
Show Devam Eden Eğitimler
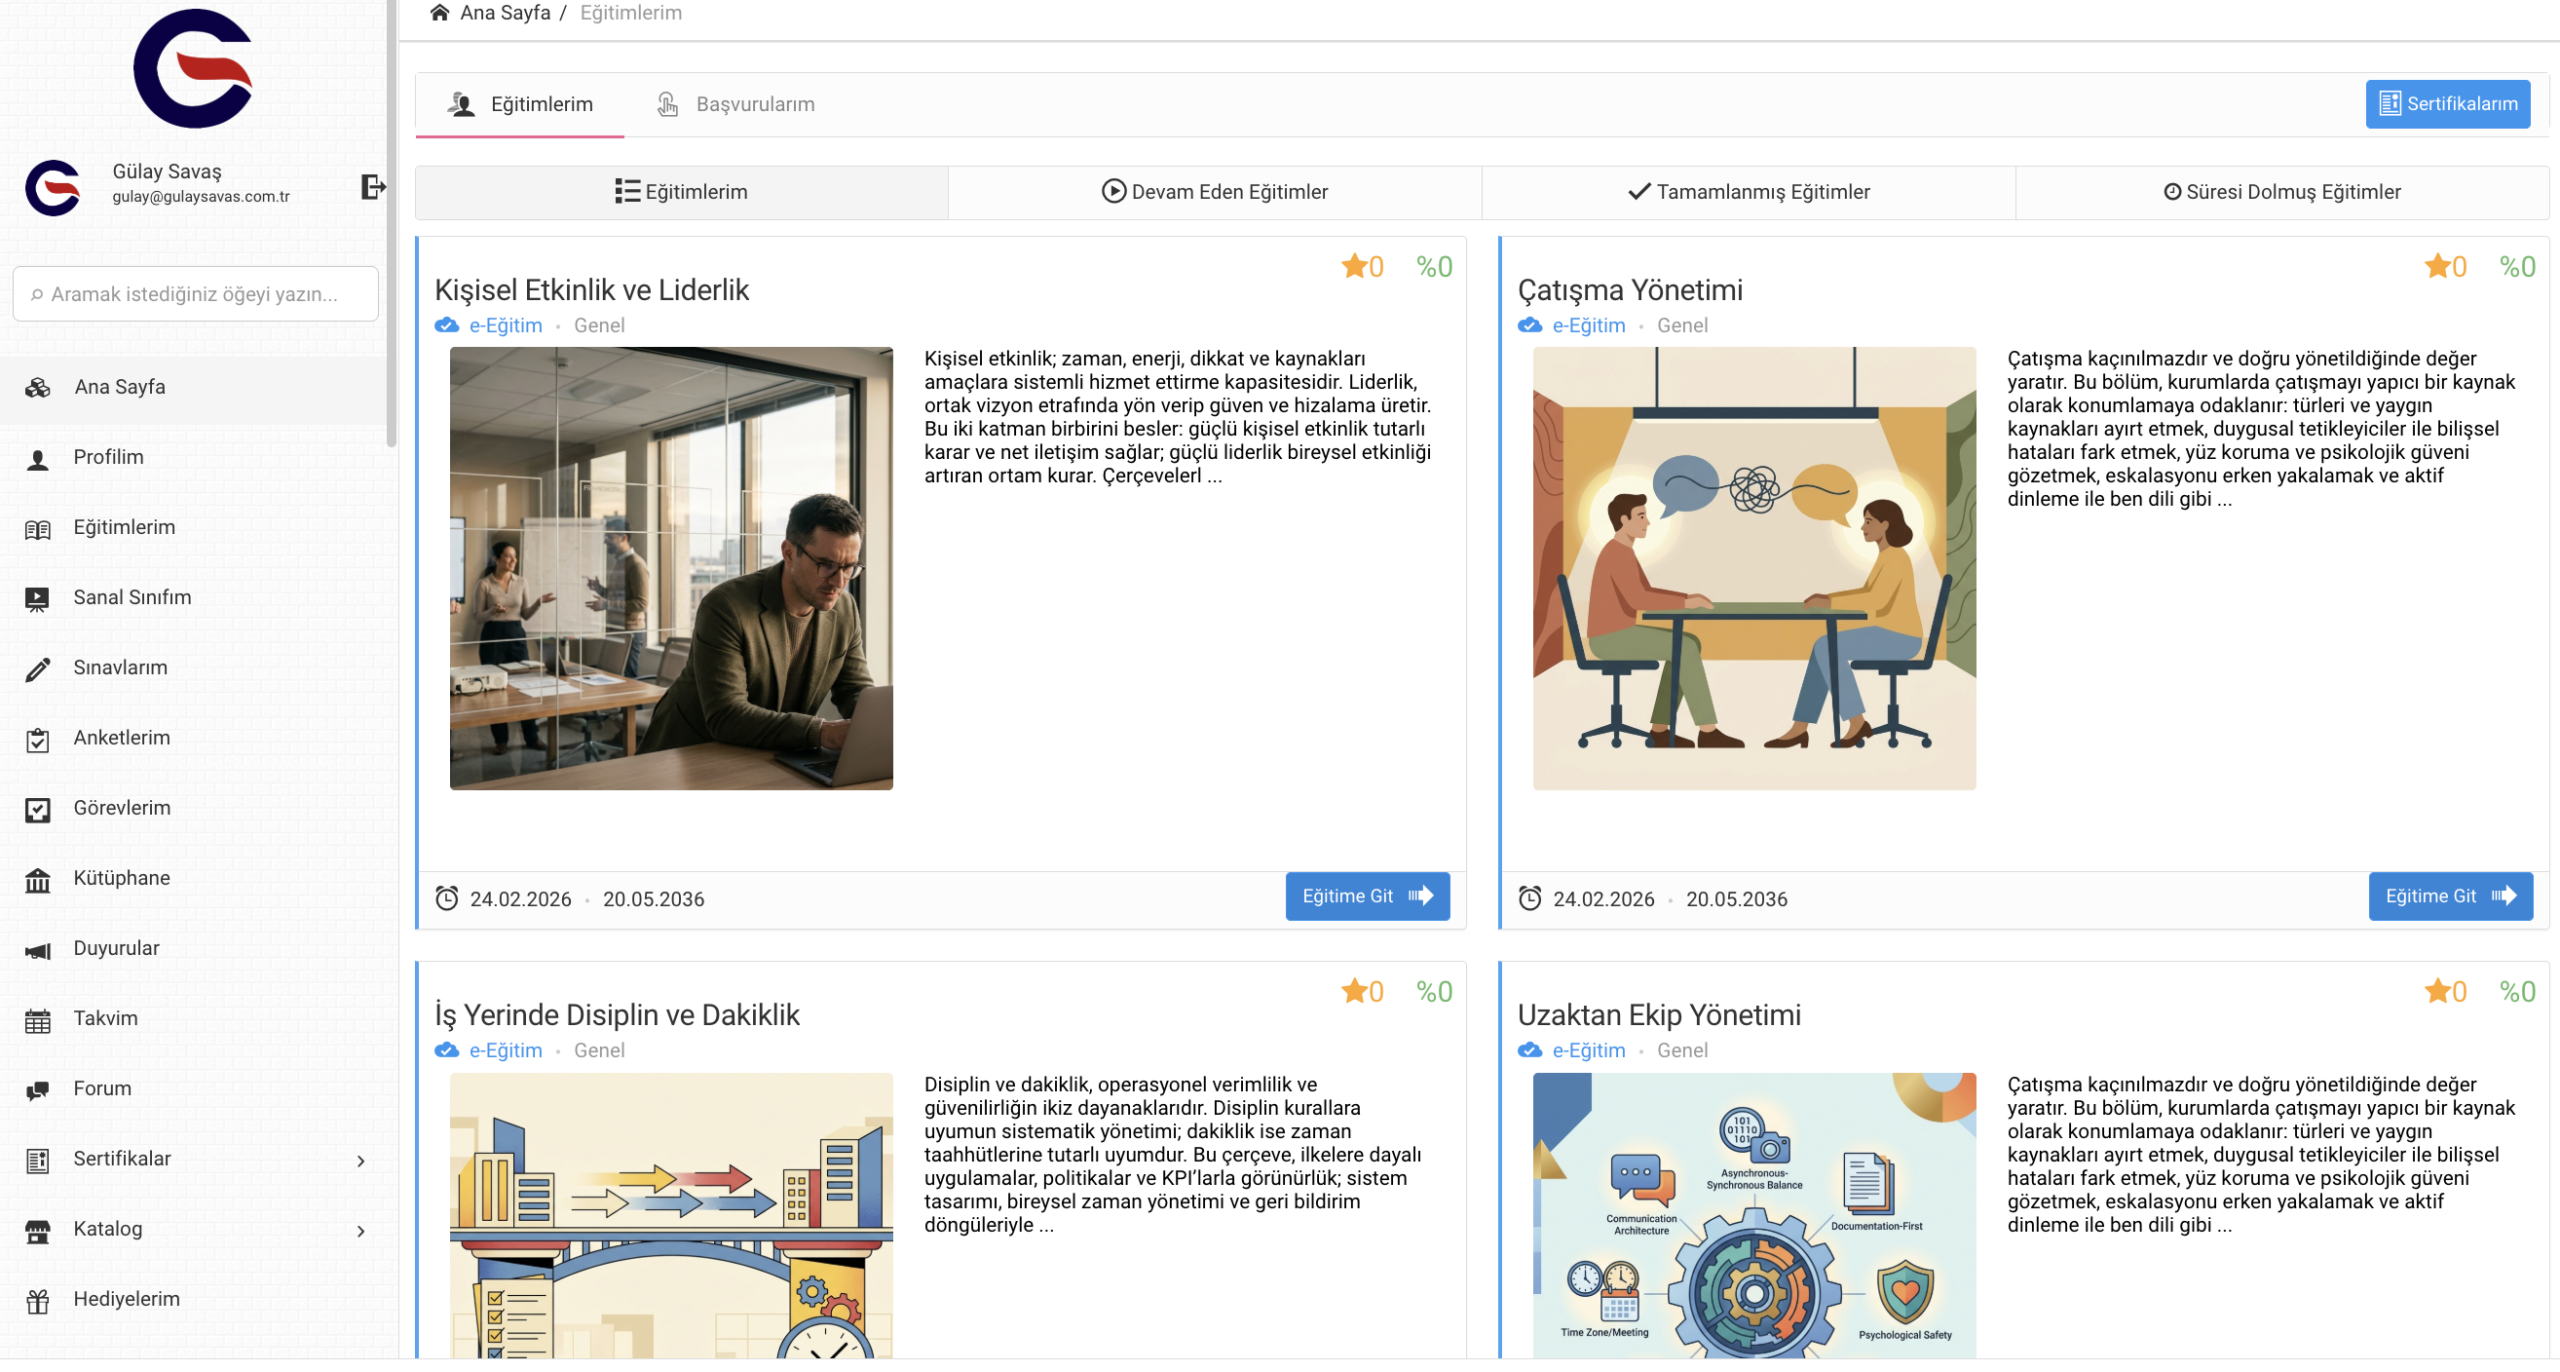pyautogui.click(x=1214, y=192)
